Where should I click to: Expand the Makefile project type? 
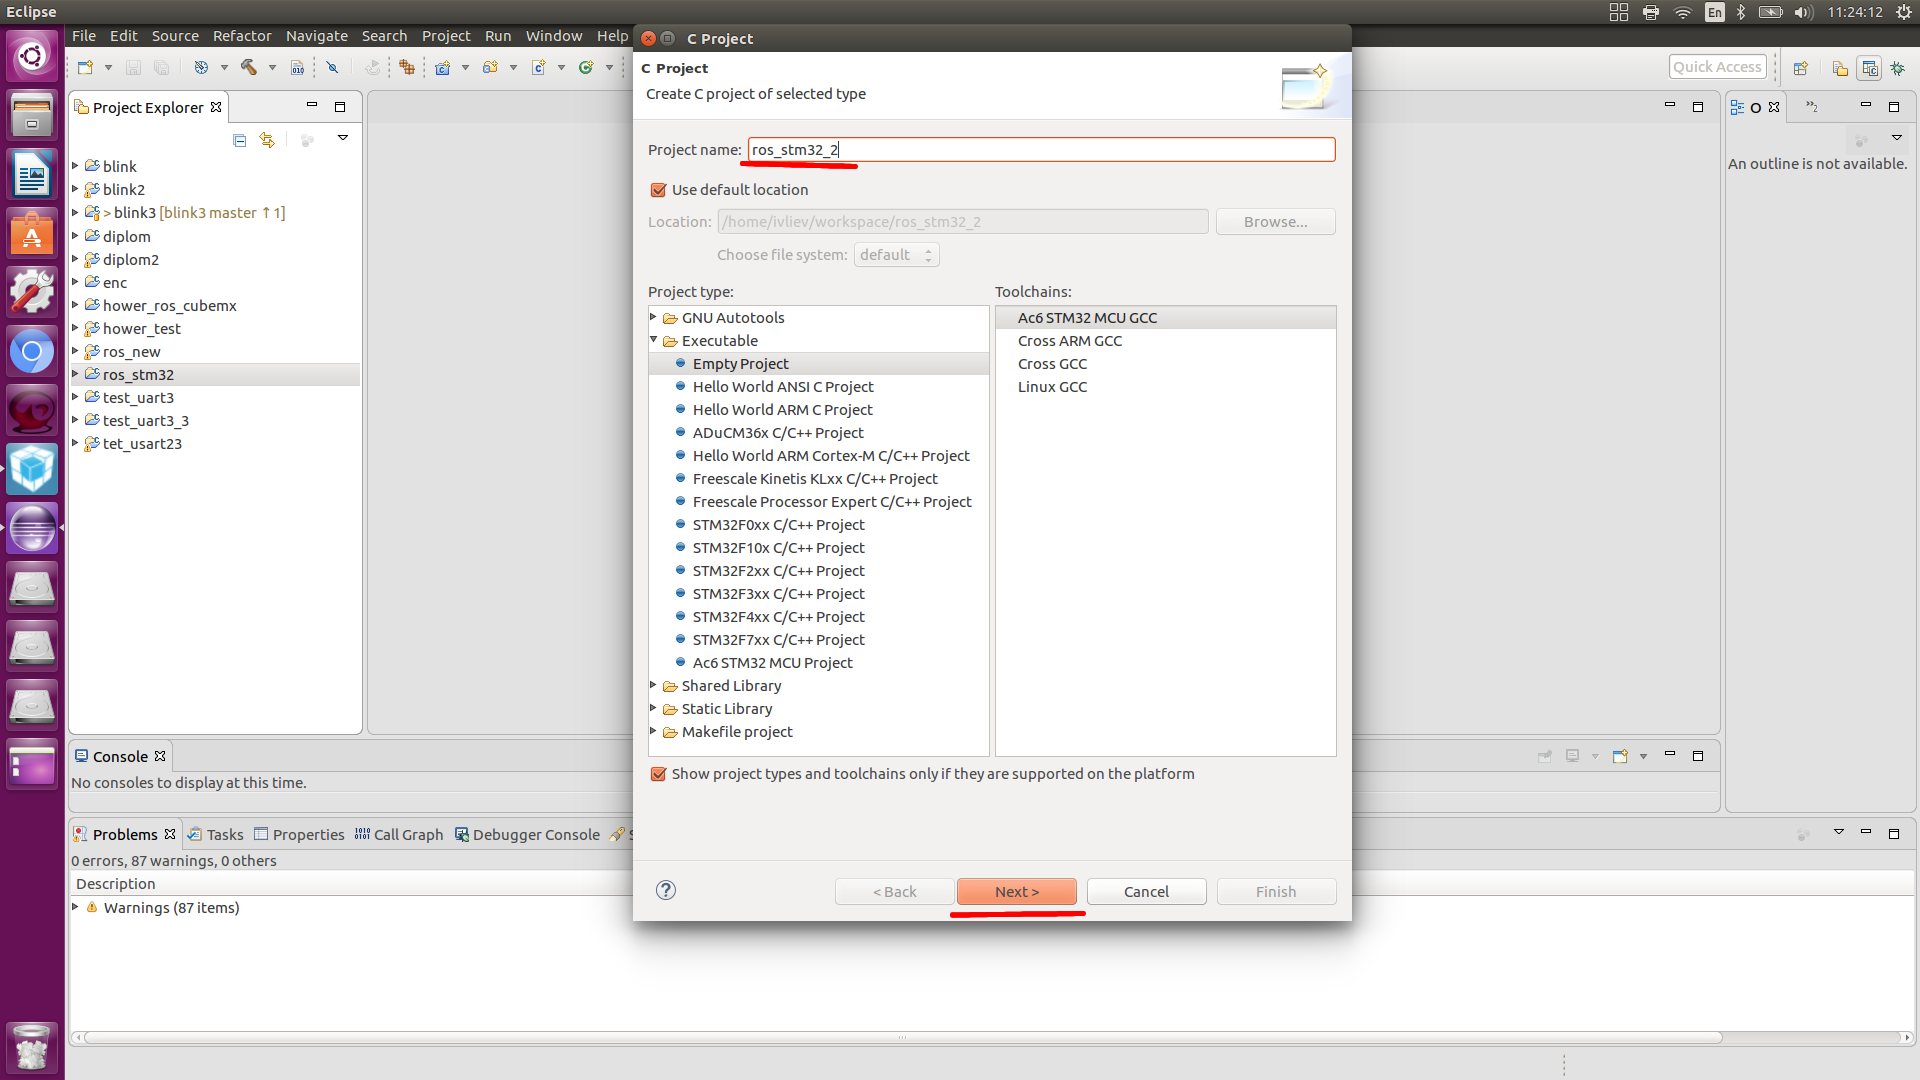tap(654, 731)
